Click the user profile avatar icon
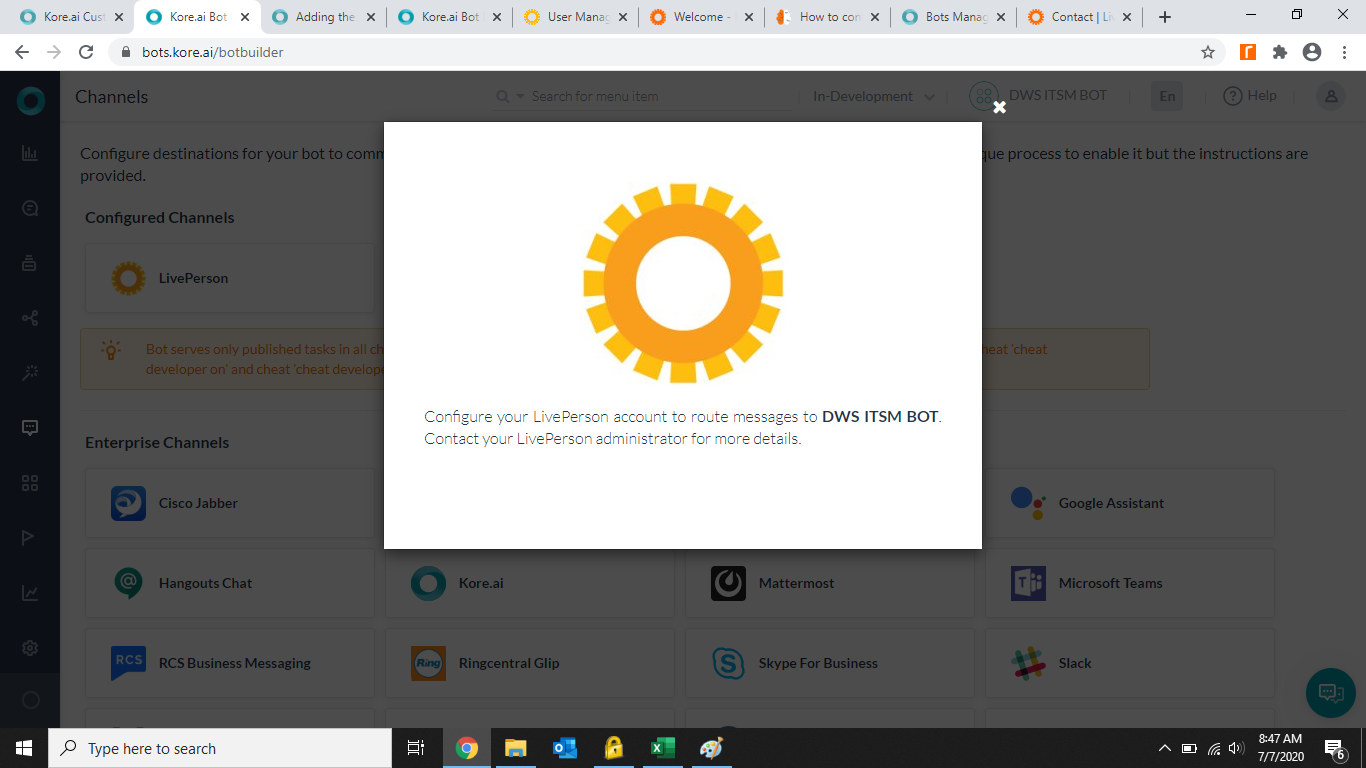The width and height of the screenshot is (1366, 768). [1330, 96]
